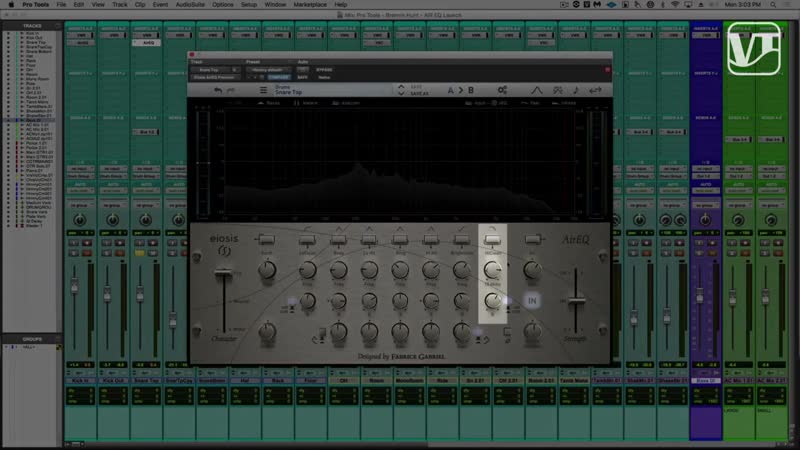Open the AirEQ preset browser hamburger menu
The height and width of the screenshot is (450, 800).
tap(263, 90)
